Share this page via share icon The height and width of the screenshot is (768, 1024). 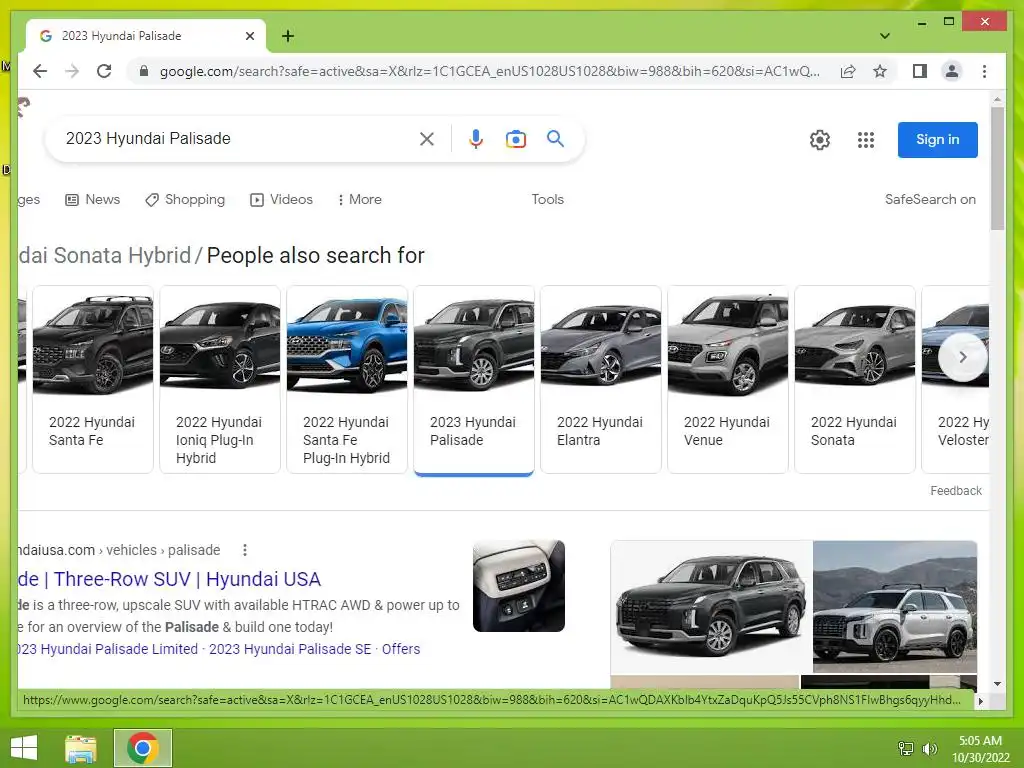pyautogui.click(x=848, y=71)
